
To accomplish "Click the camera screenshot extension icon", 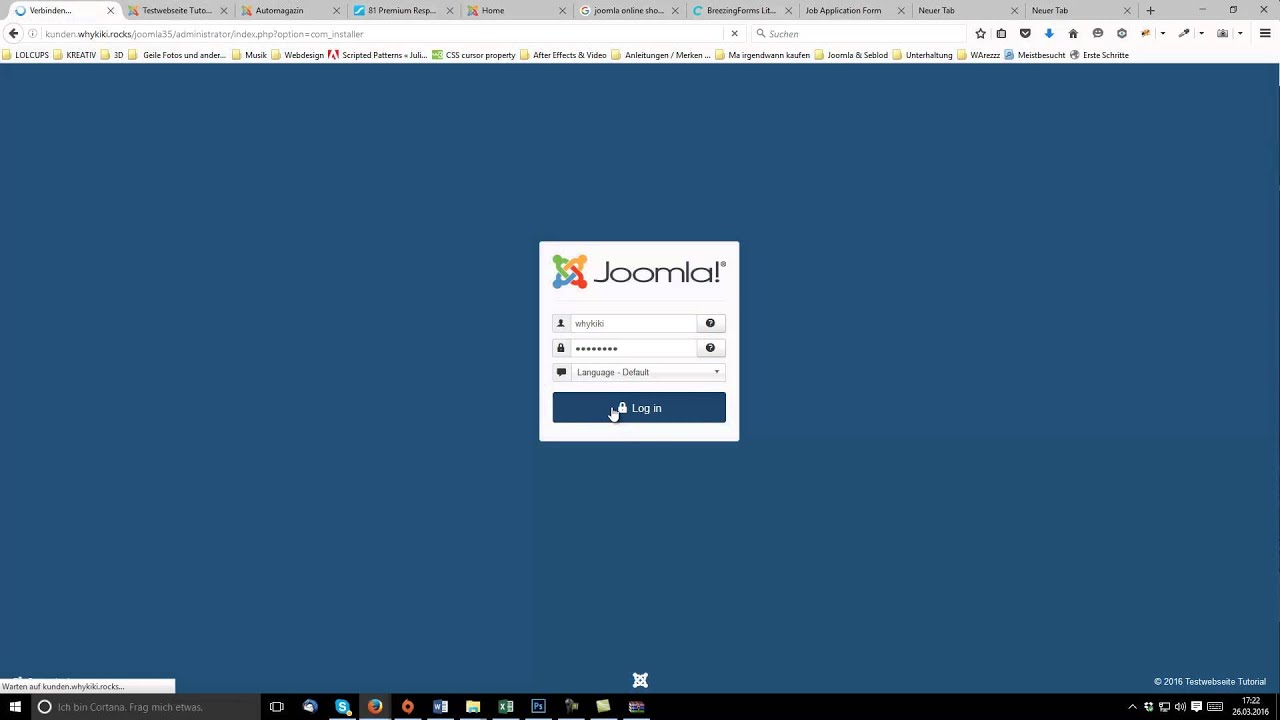I will [x=1222, y=33].
